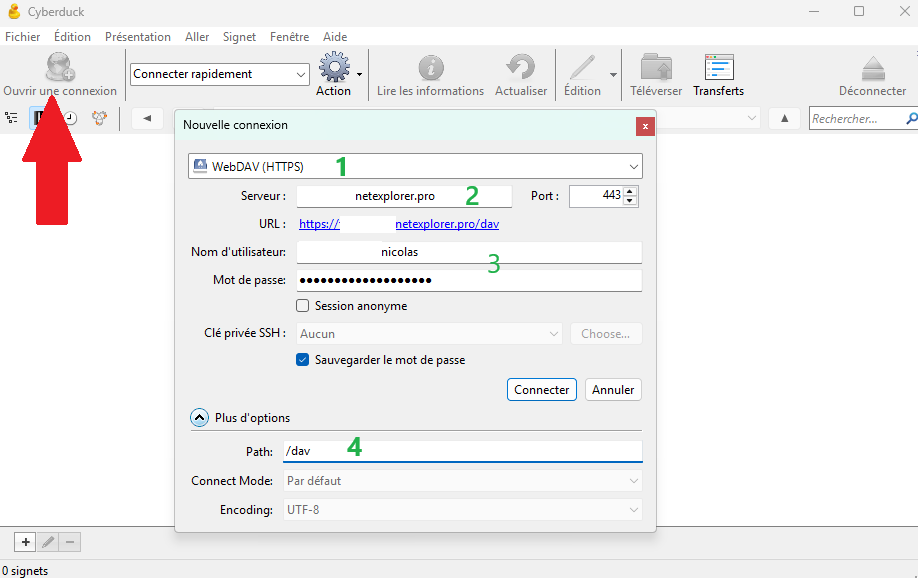918x578 pixels.
Task: Show the Bonjour bookmarks view icon
Action: [x=100, y=118]
